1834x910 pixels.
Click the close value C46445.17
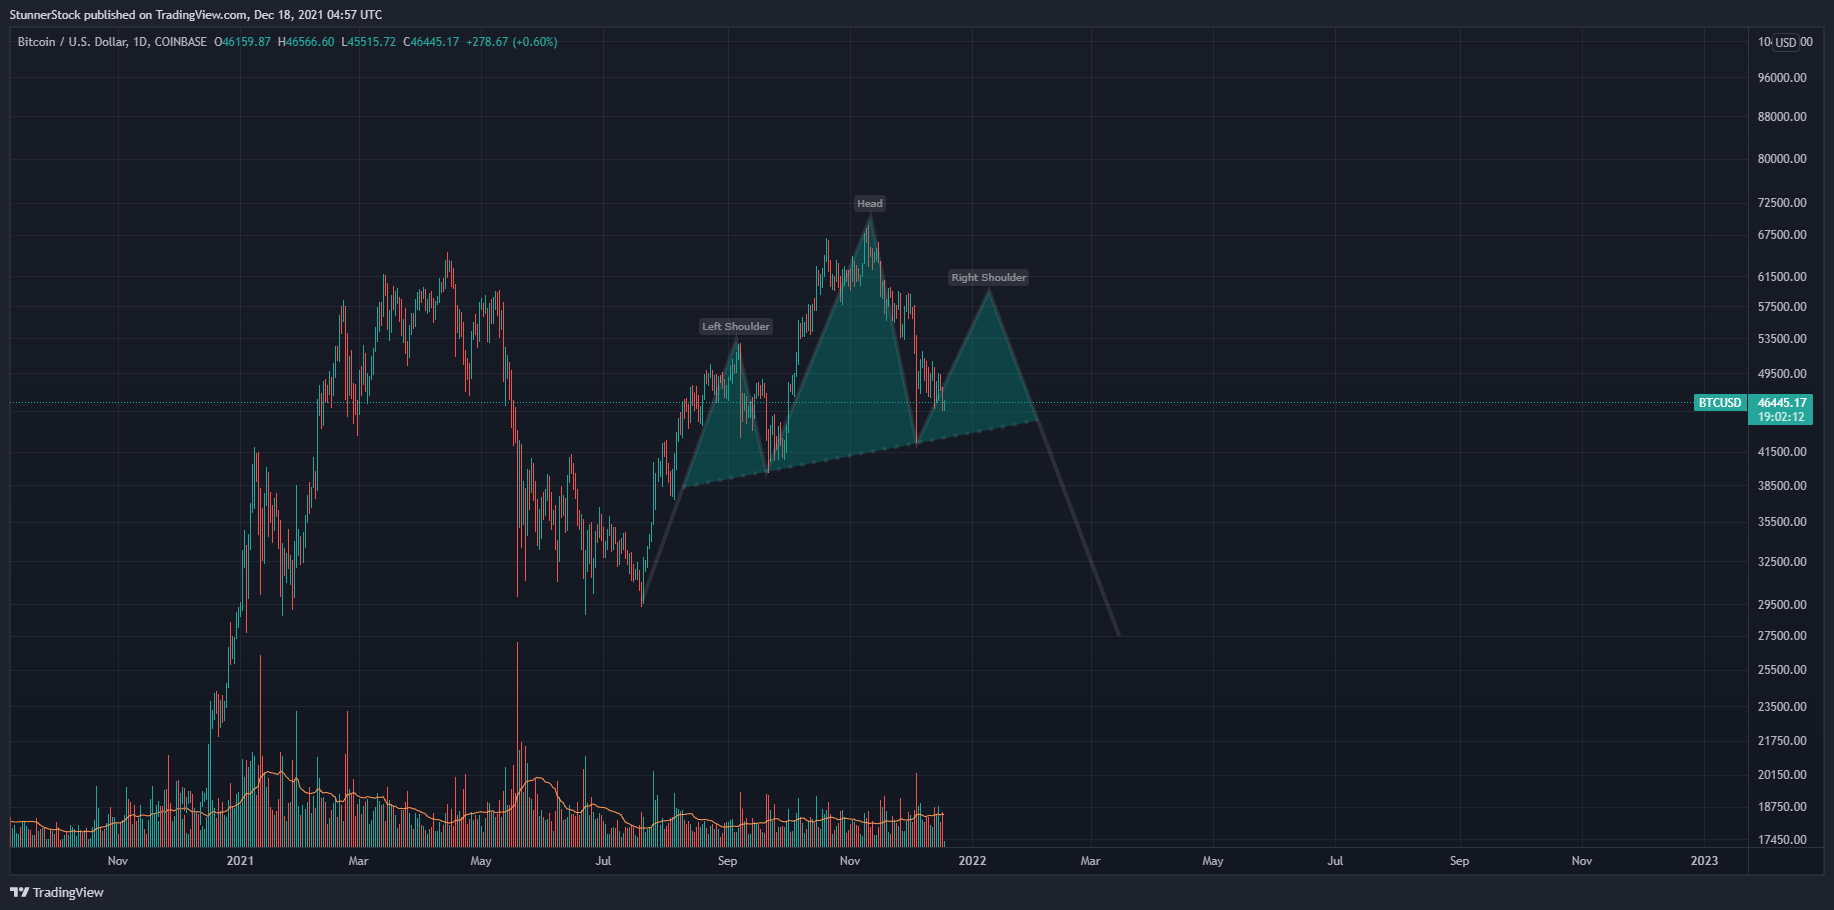[x=431, y=42]
